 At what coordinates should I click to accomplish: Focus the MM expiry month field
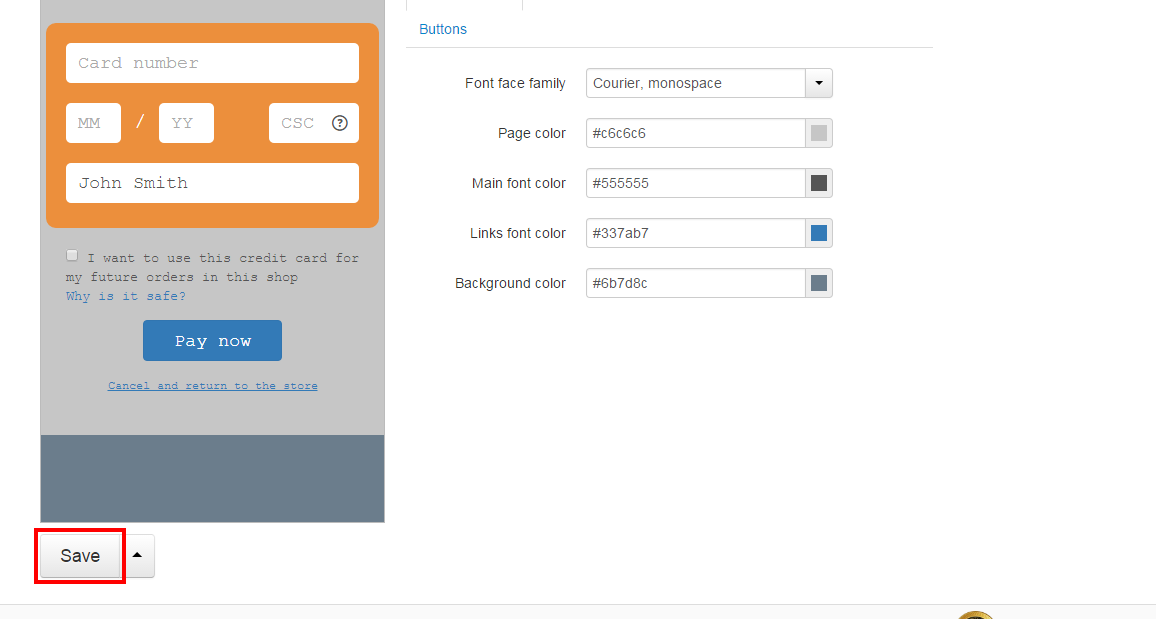(x=94, y=123)
